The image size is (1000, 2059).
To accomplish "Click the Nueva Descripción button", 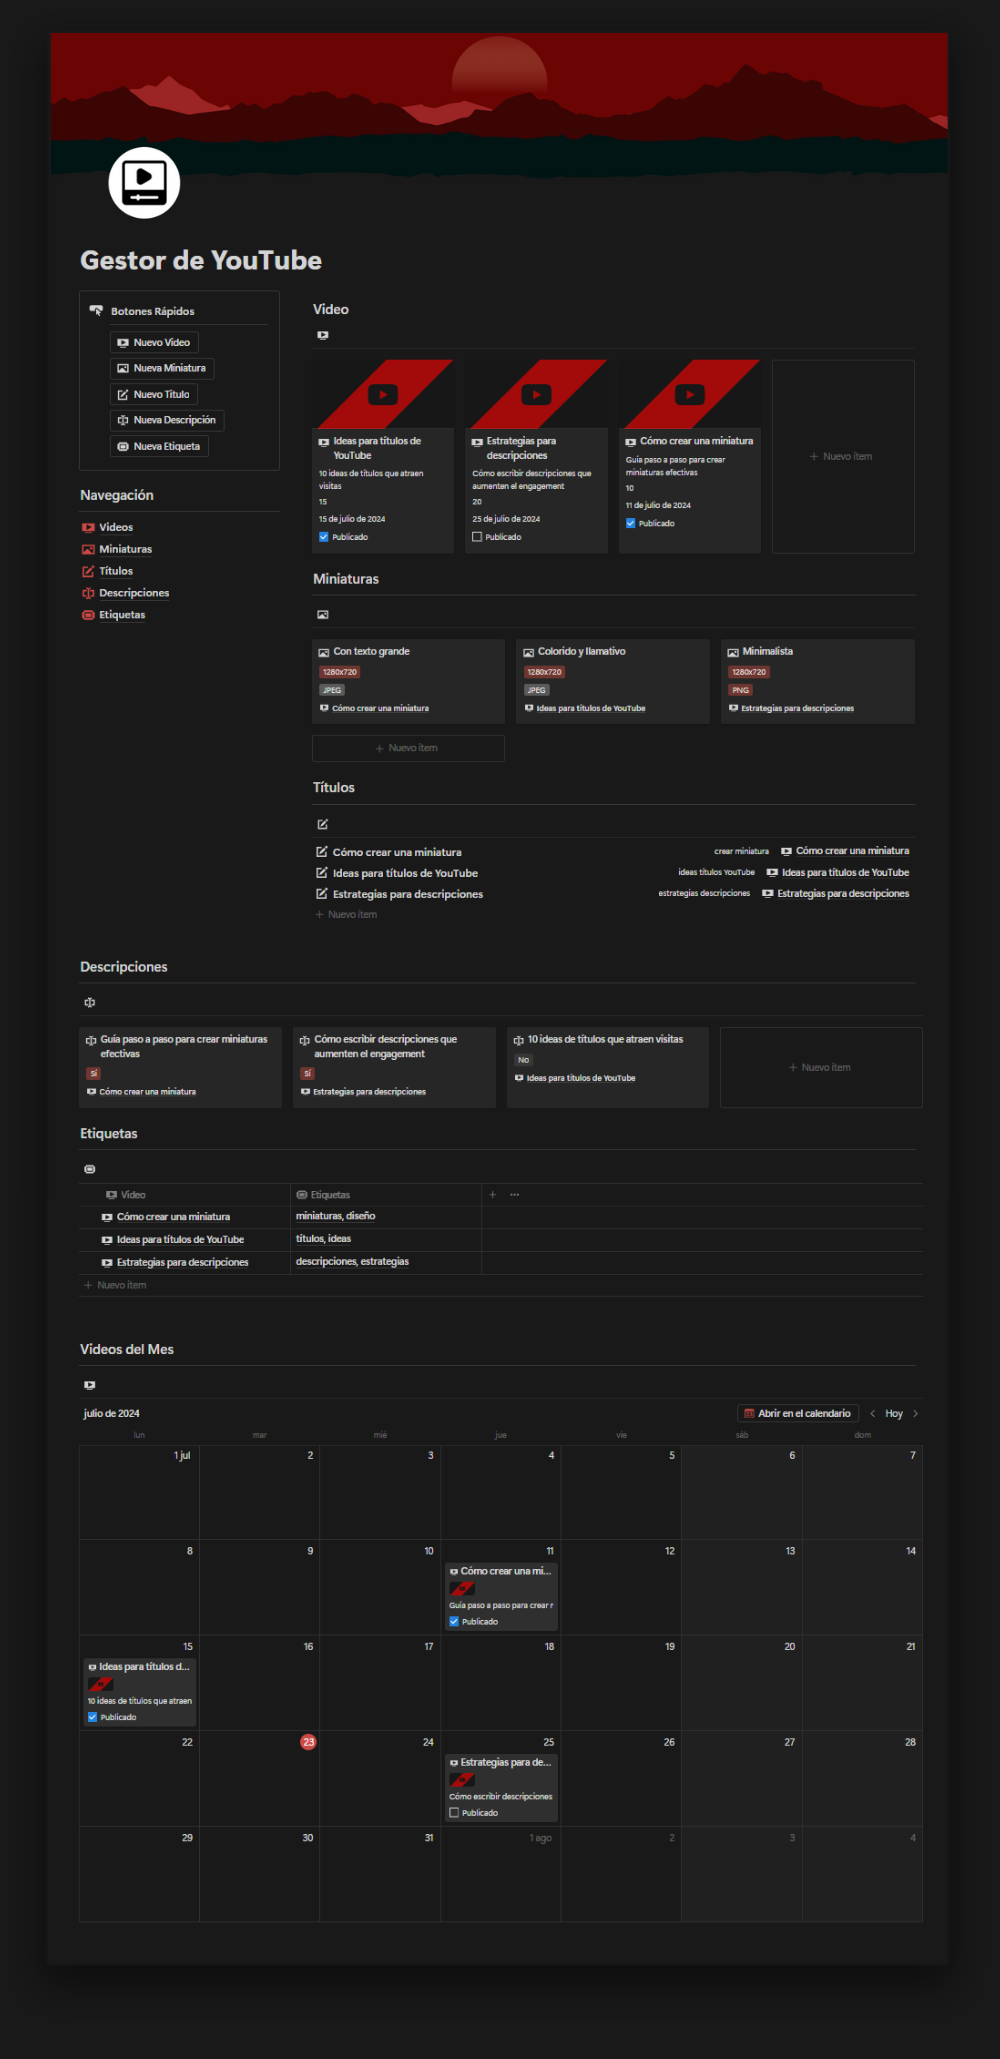I will click(167, 420).
